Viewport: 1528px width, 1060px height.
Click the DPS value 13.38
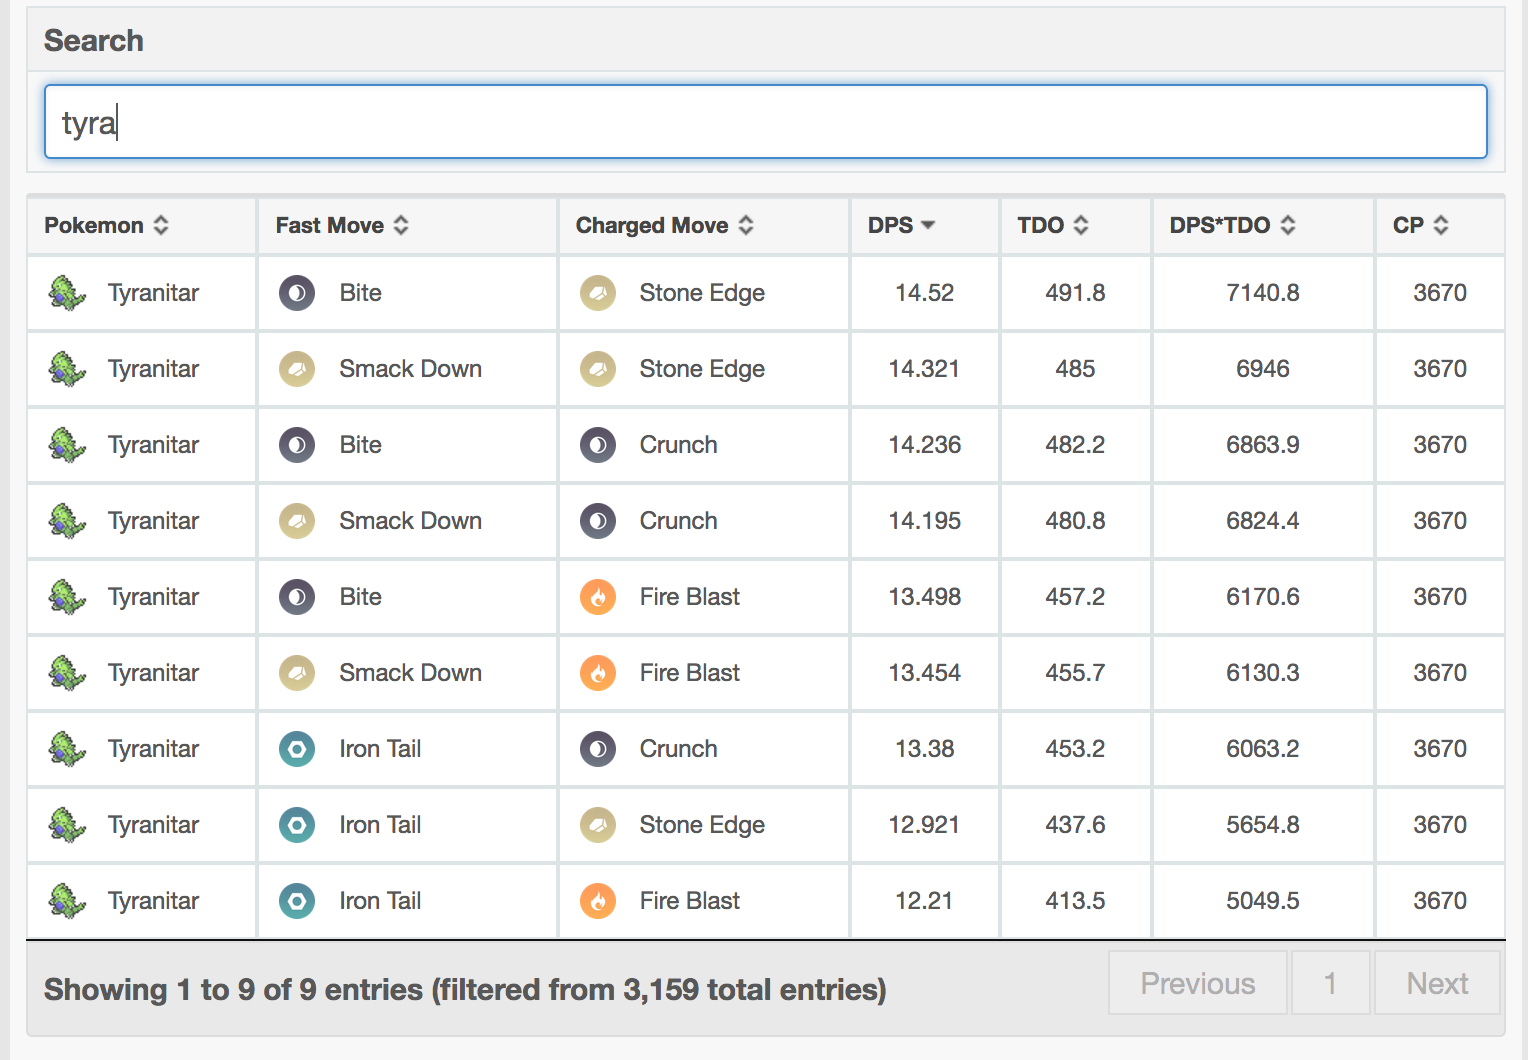pyautogui.click(x=925, y=749)
